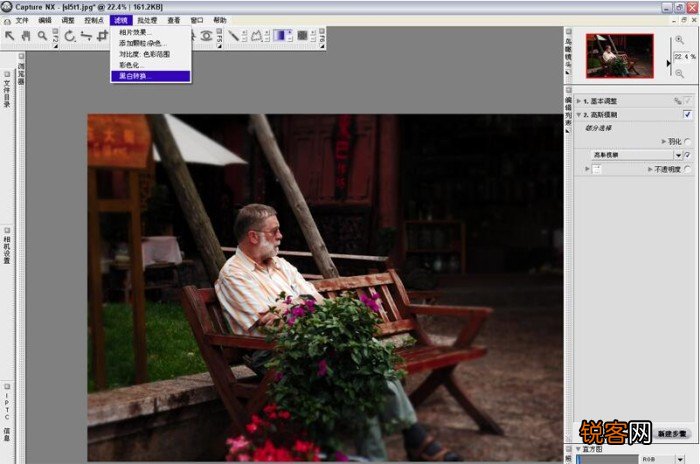This screenshot has height=464, width=700.
Task: Open the selection brush options stepper
Action: pyautogui.click(x=244, y=36)
